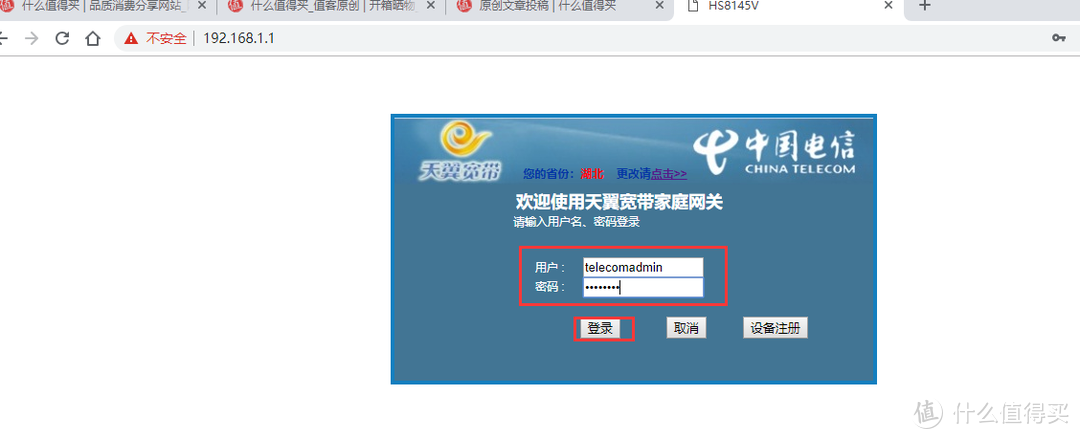Reload the page with the refresh icon
The image size is (1080, 439).
pos(63,39)
